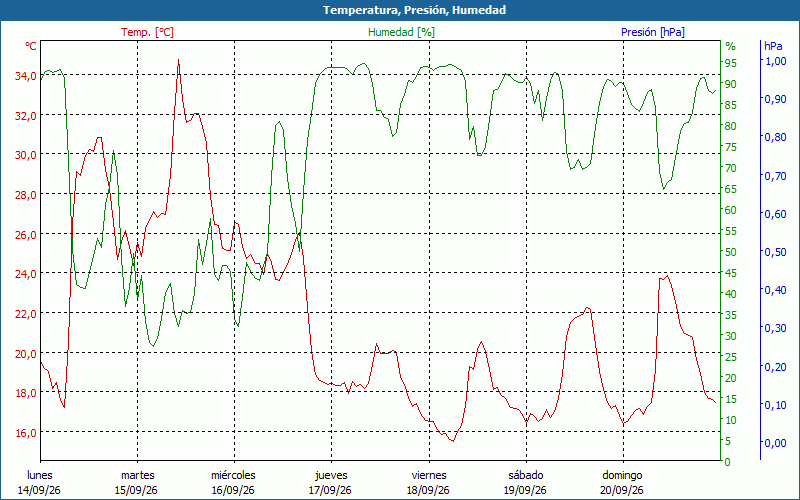This screenshot has height=500, width=800.
Task: Click the 75 tick on the humidity axis
Action: 731,147
